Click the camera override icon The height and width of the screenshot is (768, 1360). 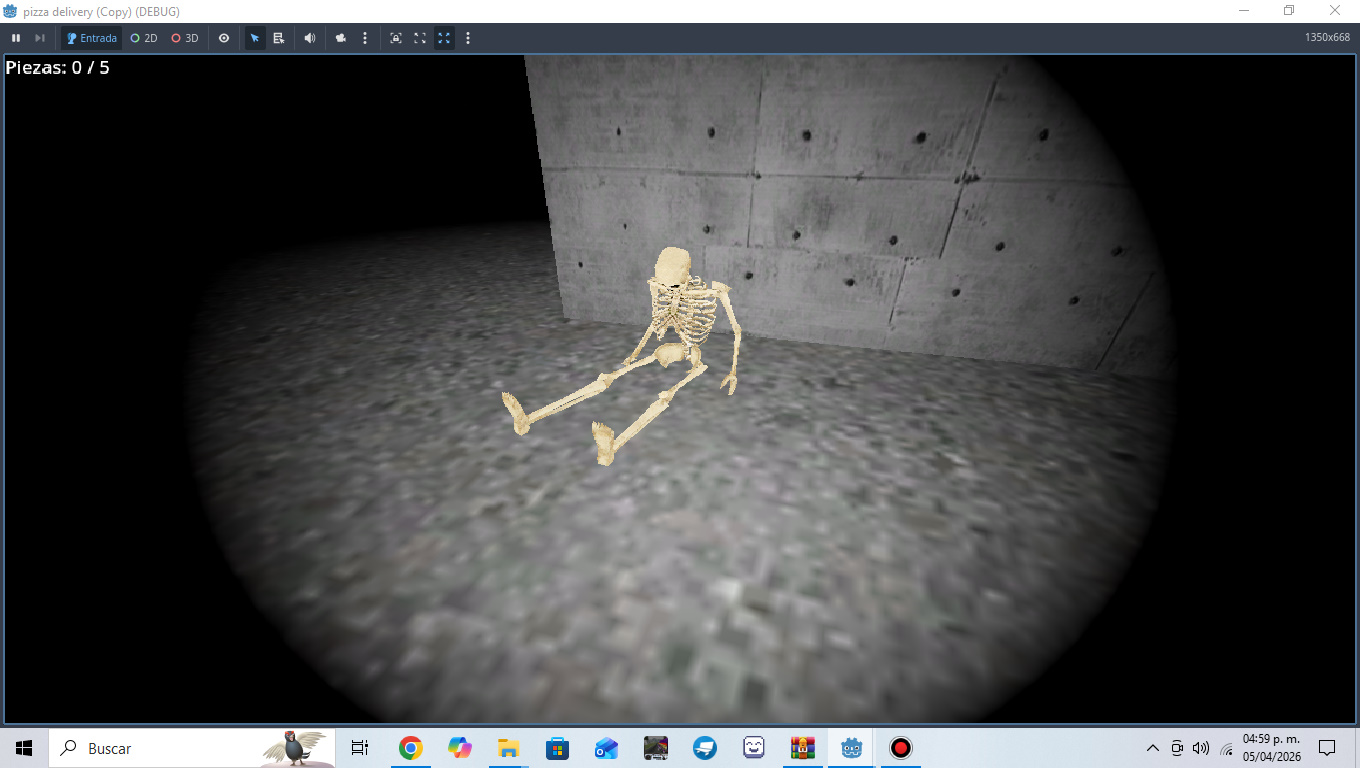[x=341, y=38]
